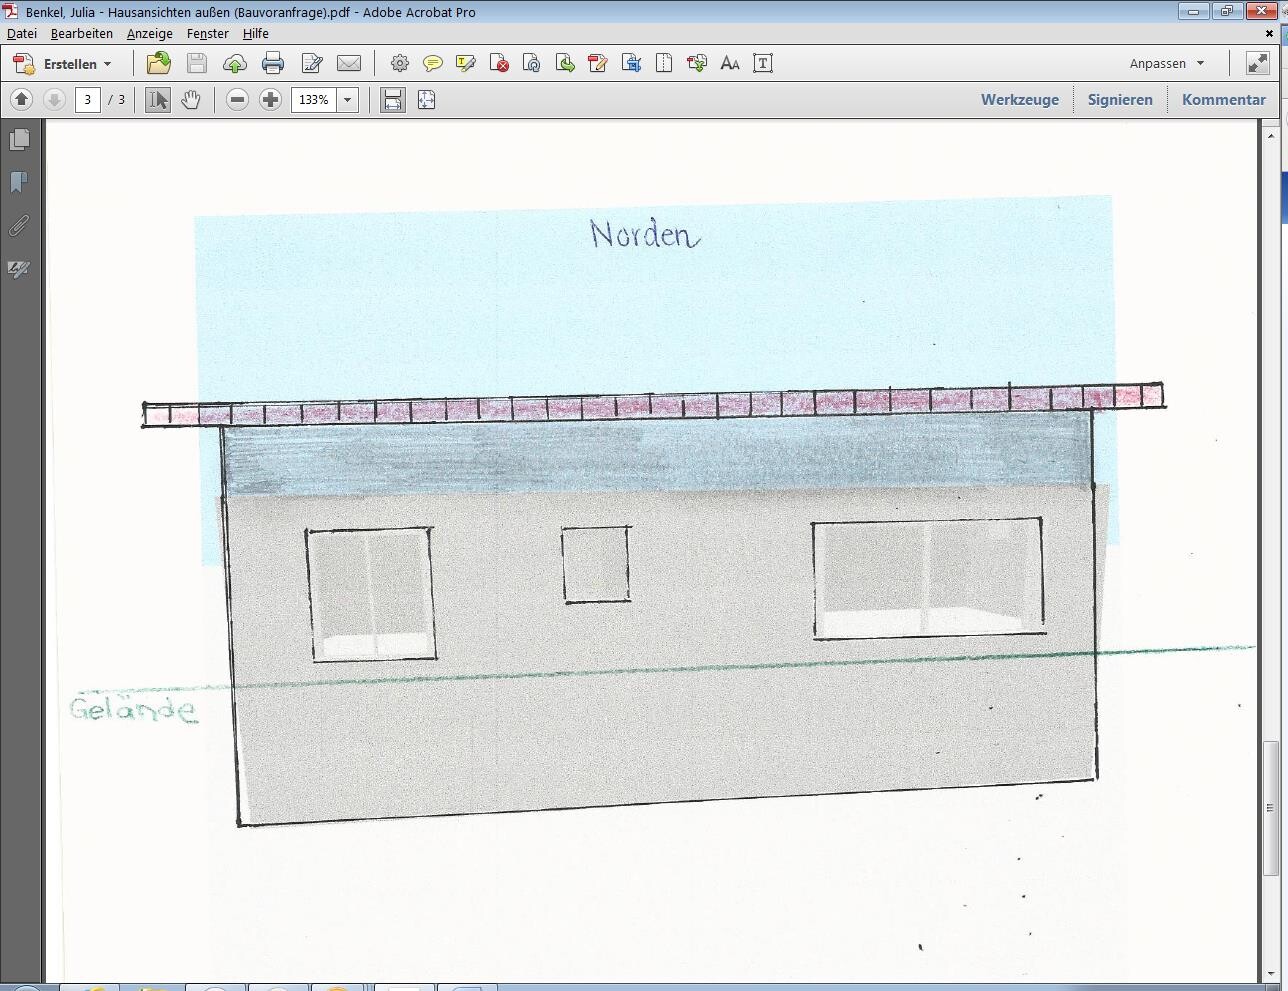Click the zoom out minus button
Viewport: 1288px width, 991px height.
click(x=237, y=100)
